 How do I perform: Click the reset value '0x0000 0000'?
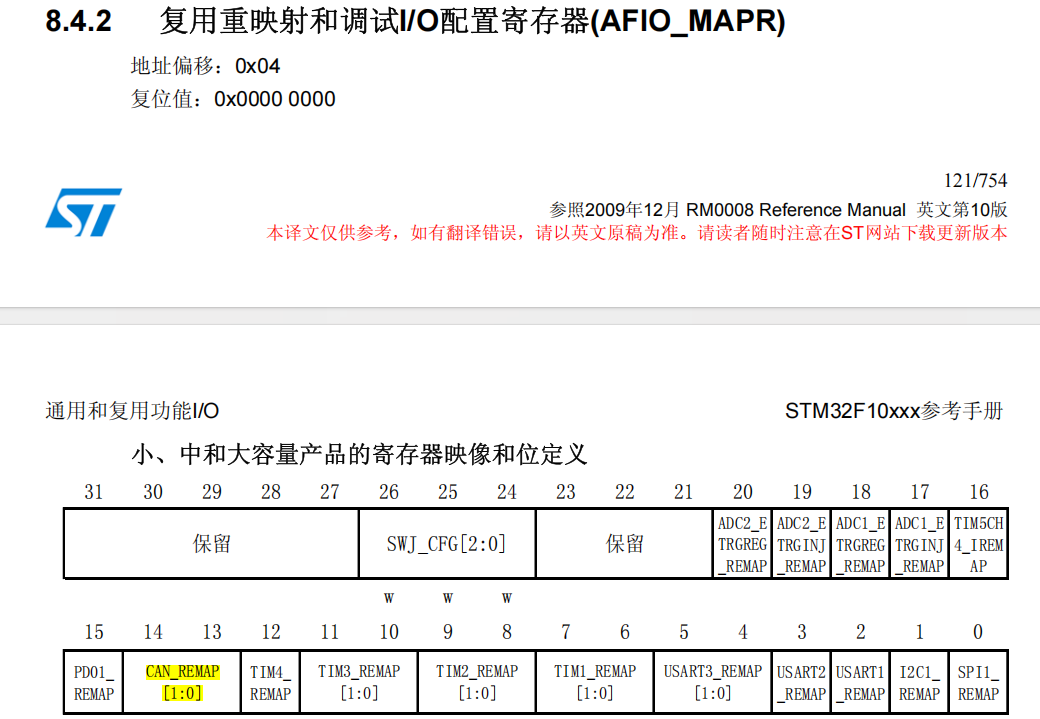(x=275, y=99)
